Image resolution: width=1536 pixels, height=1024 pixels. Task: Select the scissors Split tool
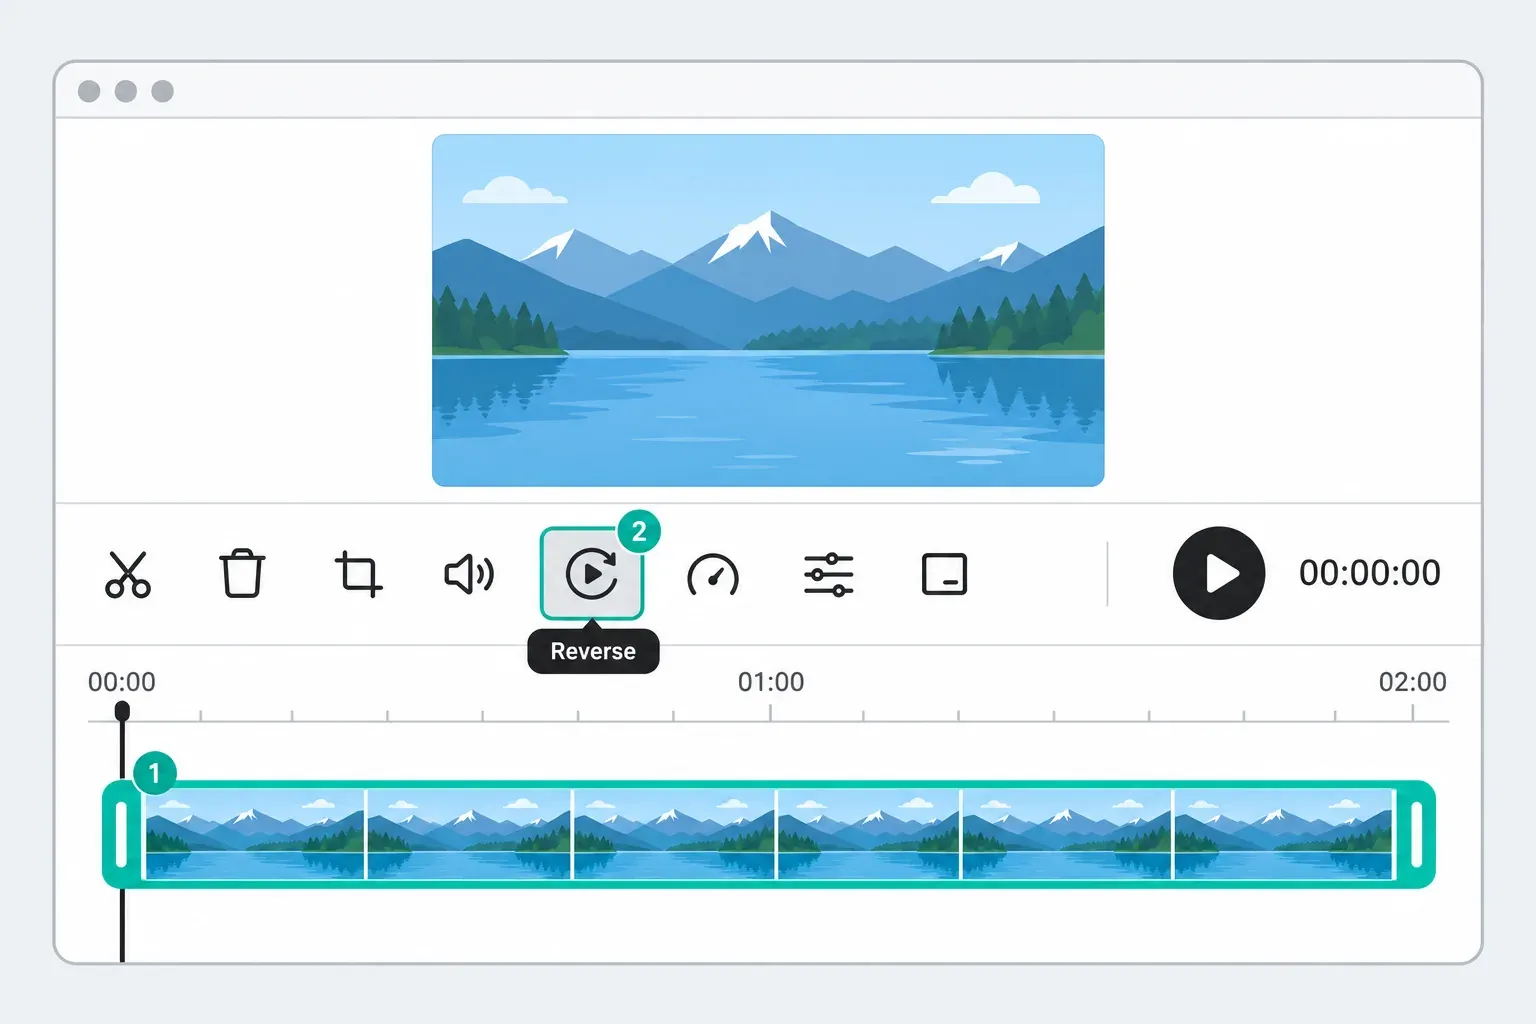128,574
